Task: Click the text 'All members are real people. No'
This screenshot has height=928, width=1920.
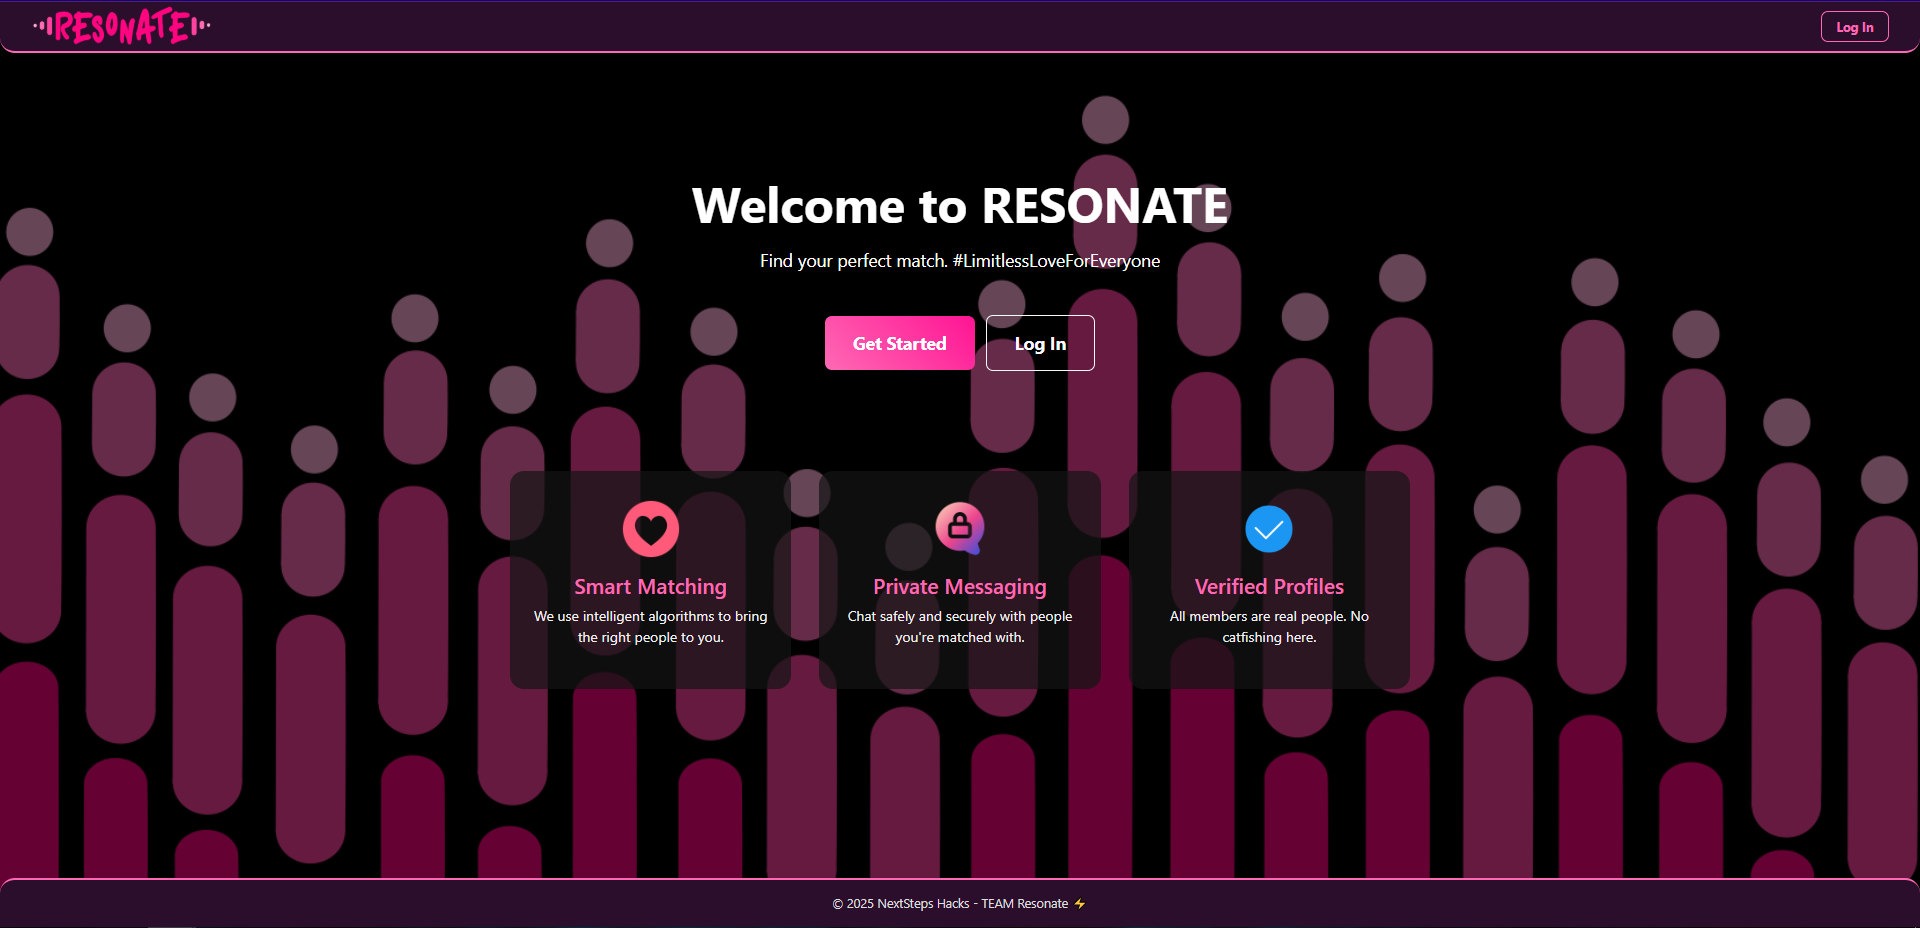Action: 1269,616
